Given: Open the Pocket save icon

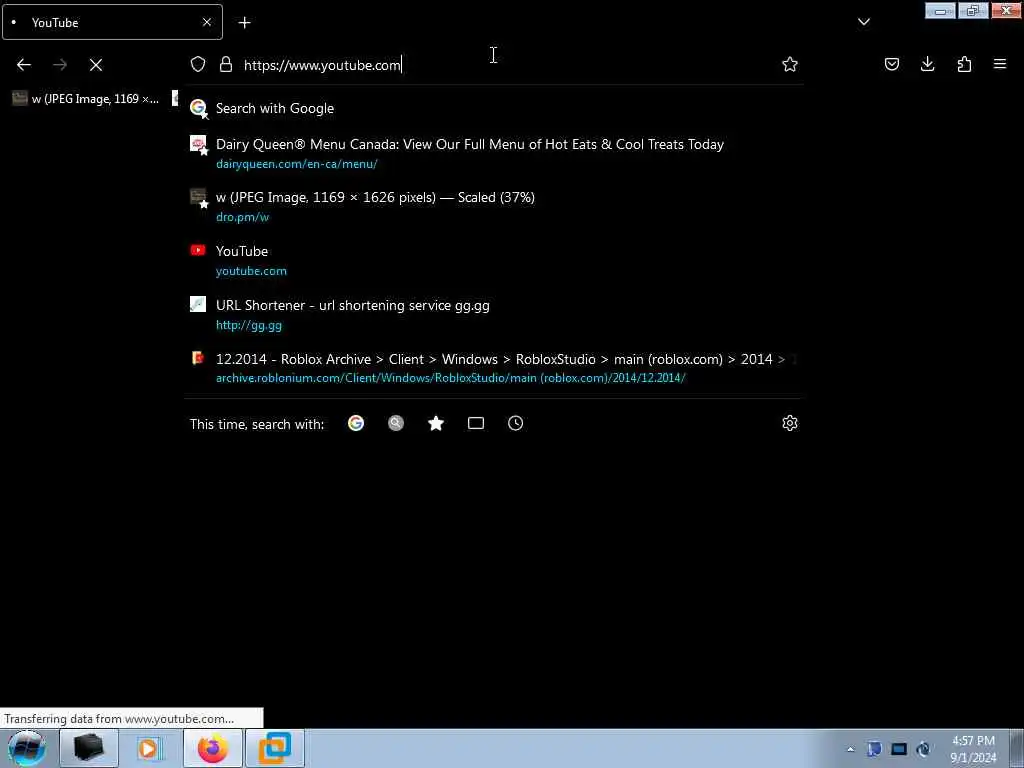Looking at the screenshot, I should click(892, 64).
